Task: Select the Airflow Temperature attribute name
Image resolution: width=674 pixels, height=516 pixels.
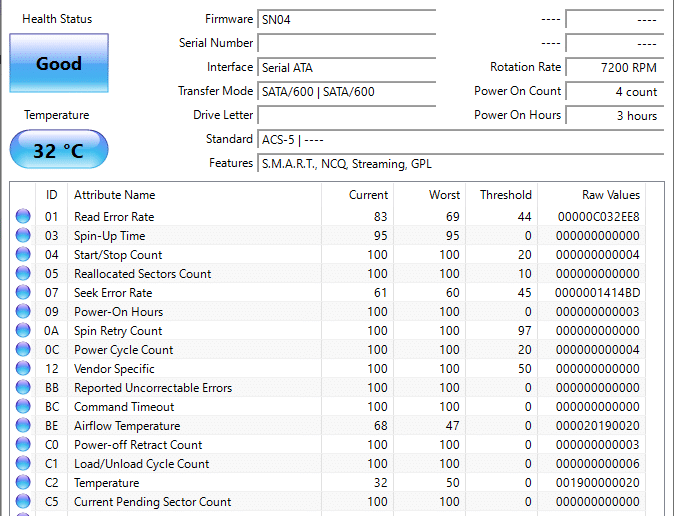Action: 127,426
